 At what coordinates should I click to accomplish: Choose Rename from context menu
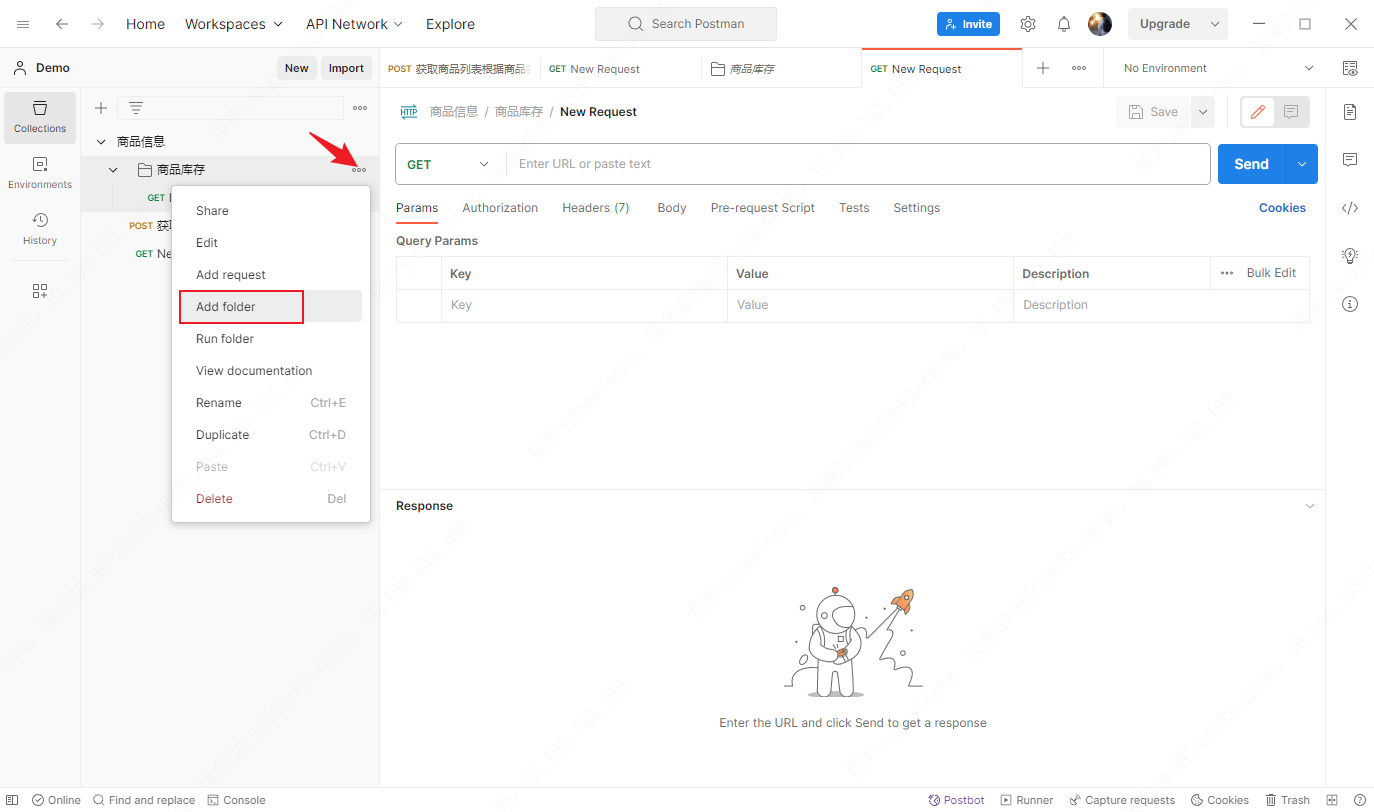coord(271,403)
